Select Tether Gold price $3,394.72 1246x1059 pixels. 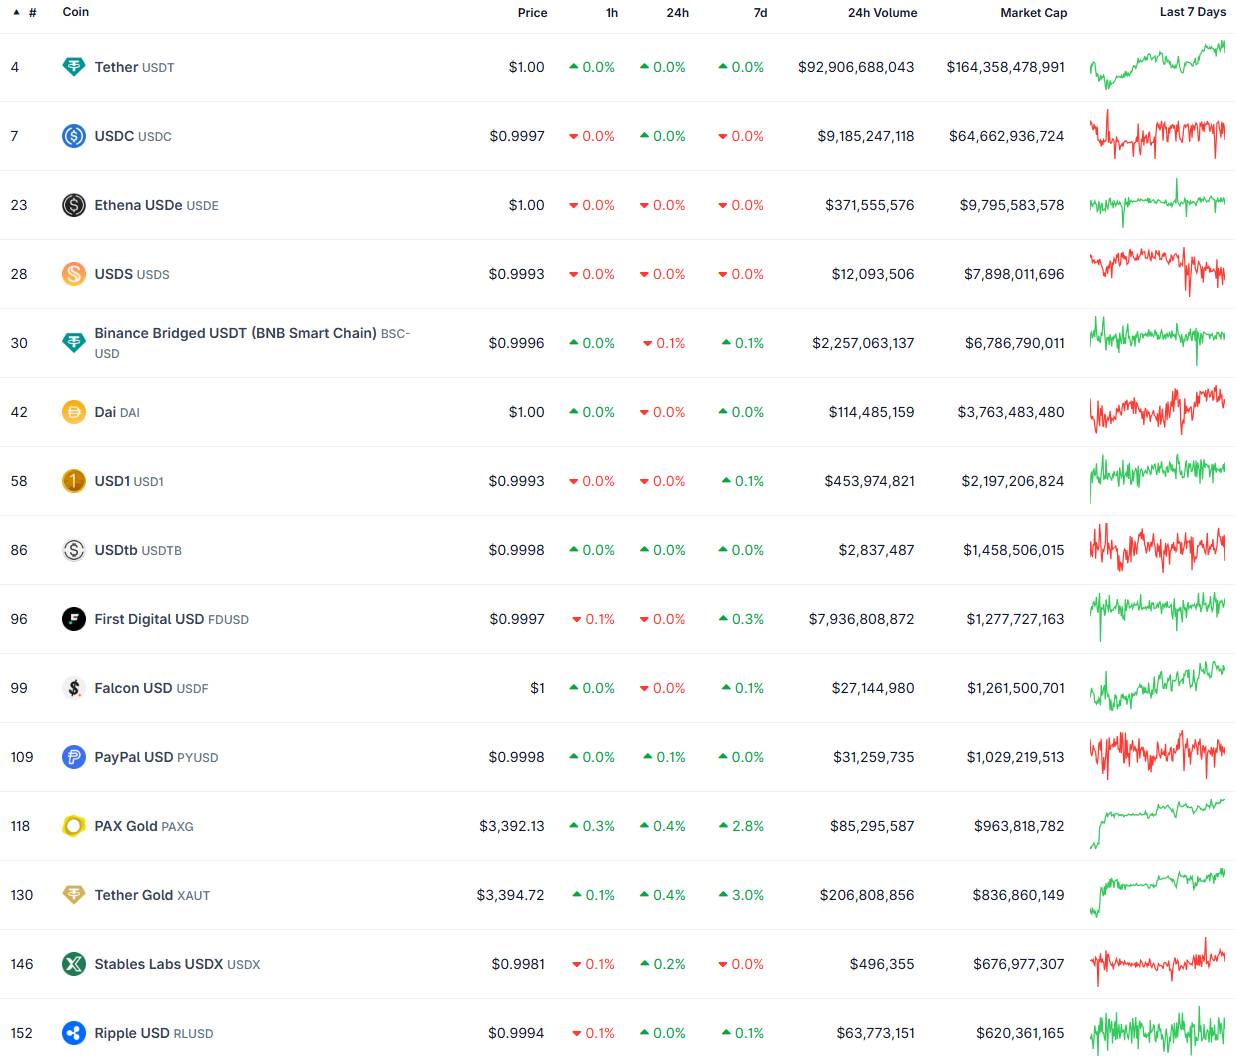511,895
